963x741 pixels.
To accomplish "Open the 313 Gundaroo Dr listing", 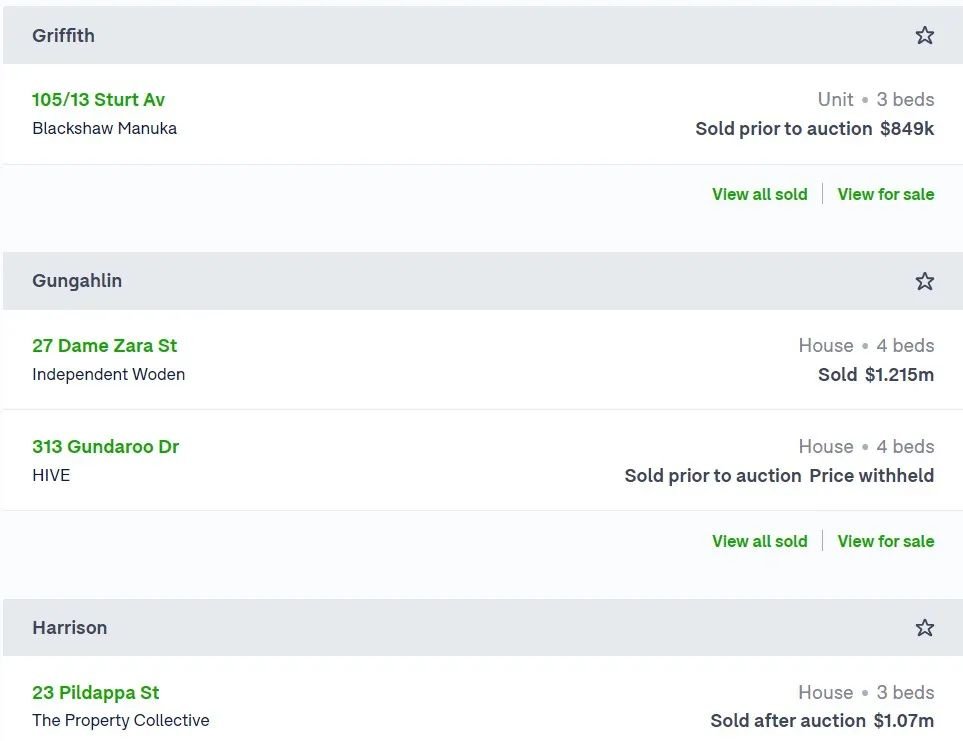I will click(x=106, y=446).
